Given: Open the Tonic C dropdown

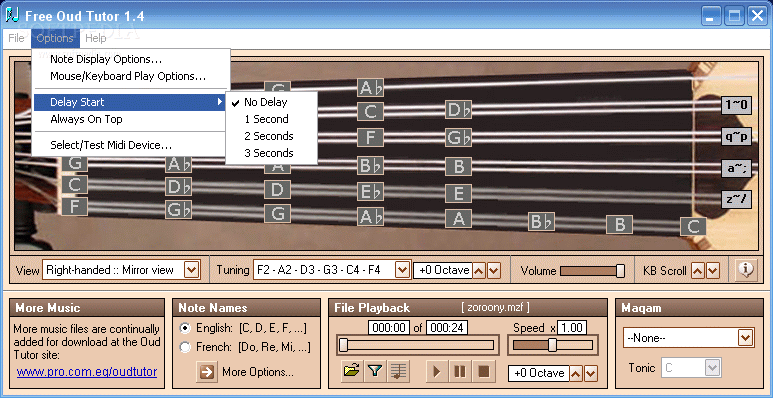Looking at the screenshot, I should [x=712, y=367].
